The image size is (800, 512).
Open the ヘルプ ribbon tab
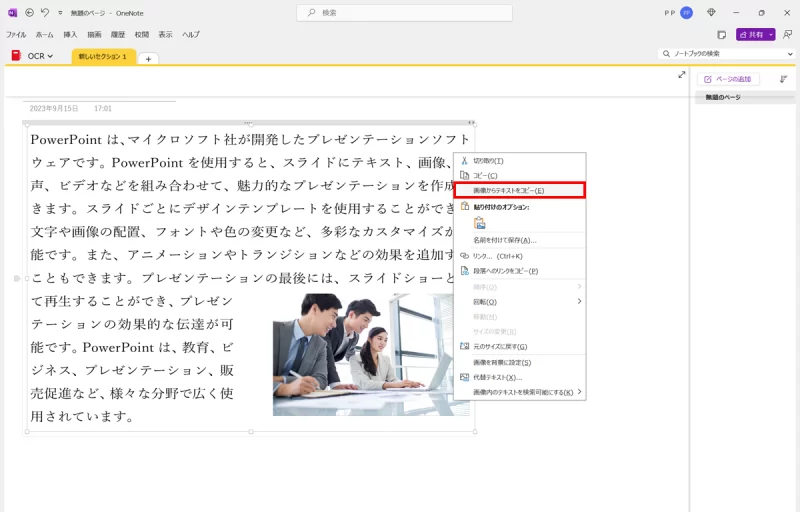point(191,35)
